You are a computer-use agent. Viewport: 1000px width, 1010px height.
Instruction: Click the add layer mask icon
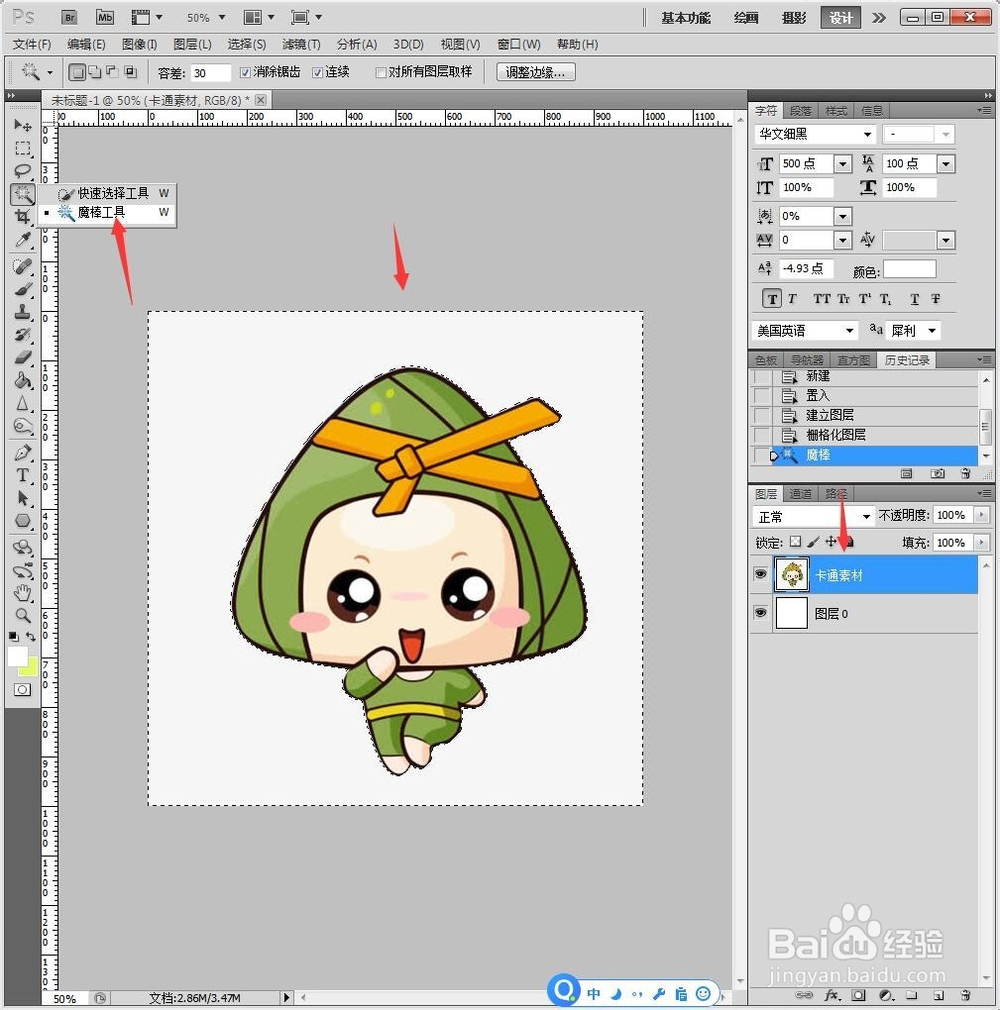[858, 995]
